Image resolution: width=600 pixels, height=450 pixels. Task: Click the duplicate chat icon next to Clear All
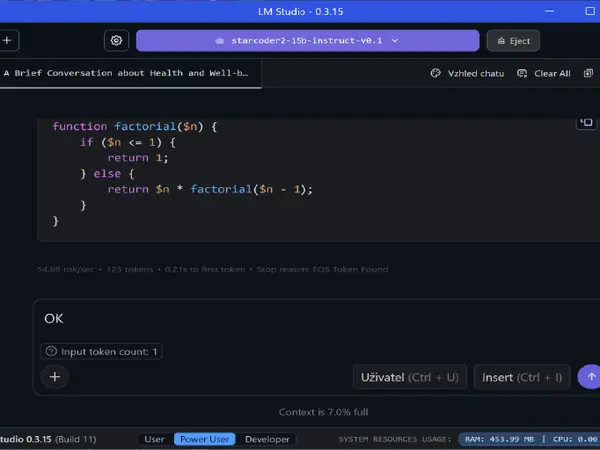pyautogui.click(x=588, y=73)
